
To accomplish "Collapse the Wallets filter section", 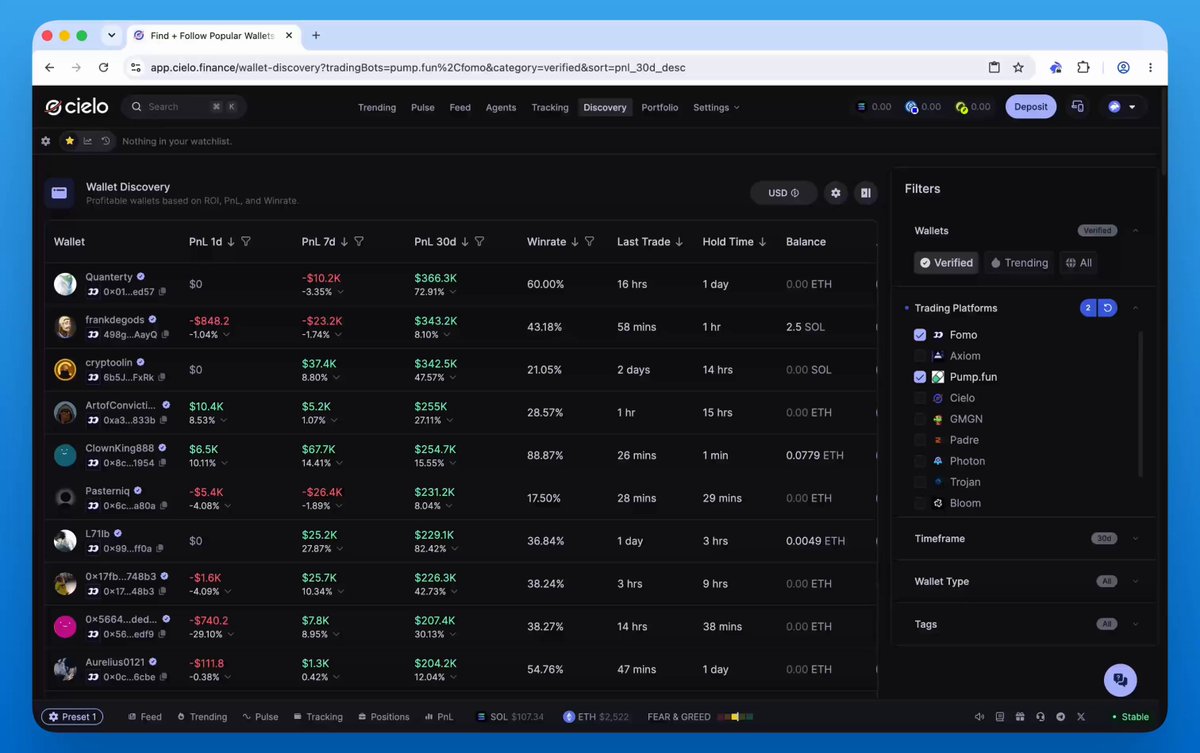I will 1135,231.
